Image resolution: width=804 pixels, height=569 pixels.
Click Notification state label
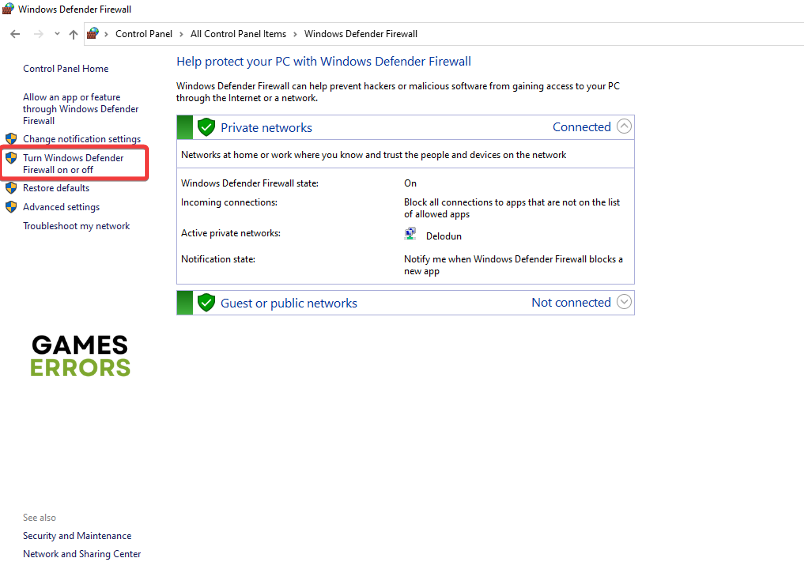(x=218, y=259)
